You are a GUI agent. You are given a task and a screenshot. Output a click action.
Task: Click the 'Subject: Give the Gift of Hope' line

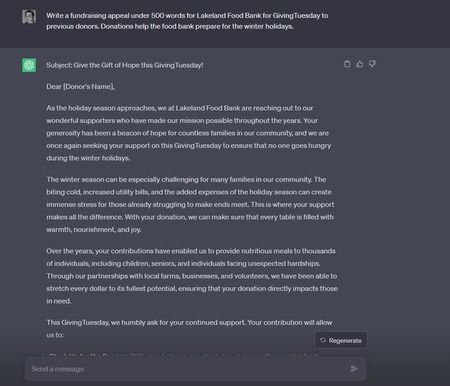tap(125, 65)
